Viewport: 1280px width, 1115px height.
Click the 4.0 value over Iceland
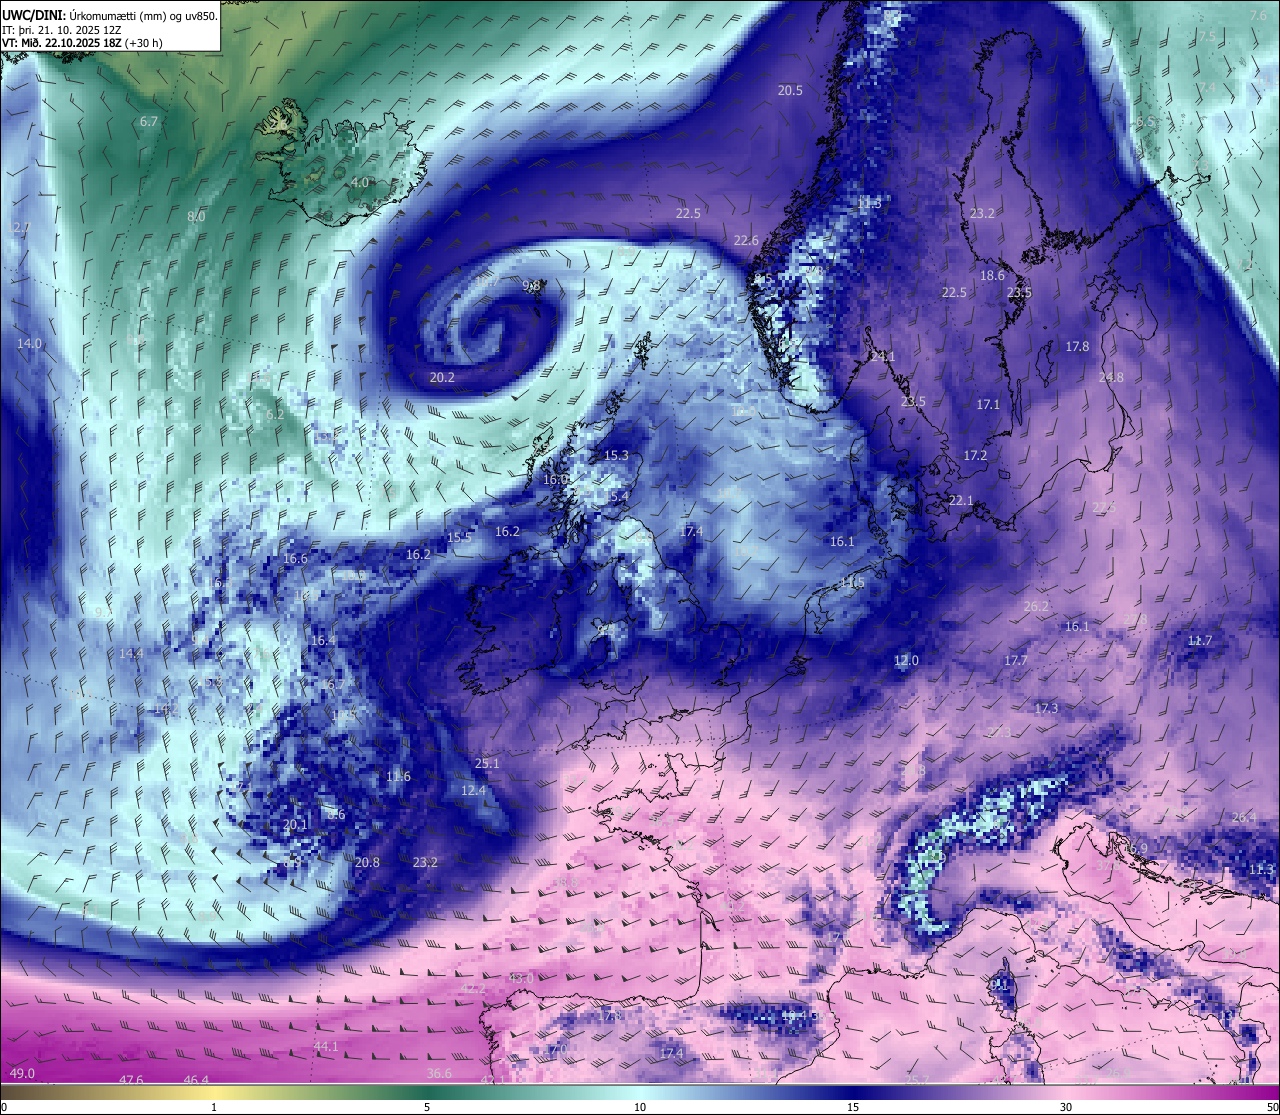pyautogui.click(x=360, y=182)
